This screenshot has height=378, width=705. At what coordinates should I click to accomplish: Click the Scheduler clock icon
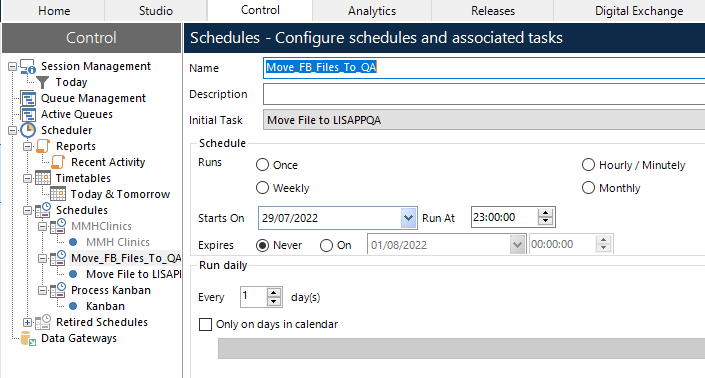28,130
